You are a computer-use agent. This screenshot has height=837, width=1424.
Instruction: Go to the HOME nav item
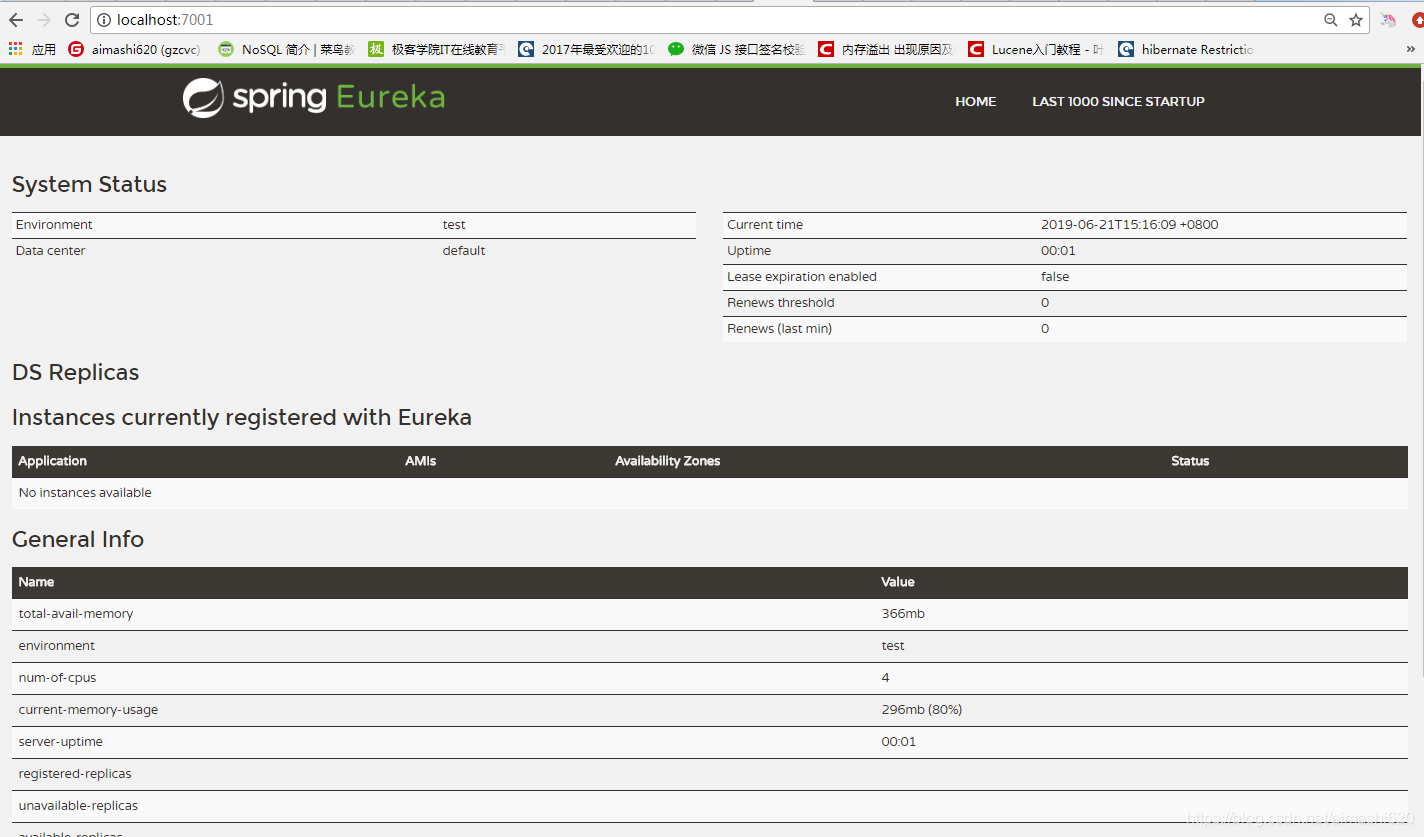(x=975, y=101)
